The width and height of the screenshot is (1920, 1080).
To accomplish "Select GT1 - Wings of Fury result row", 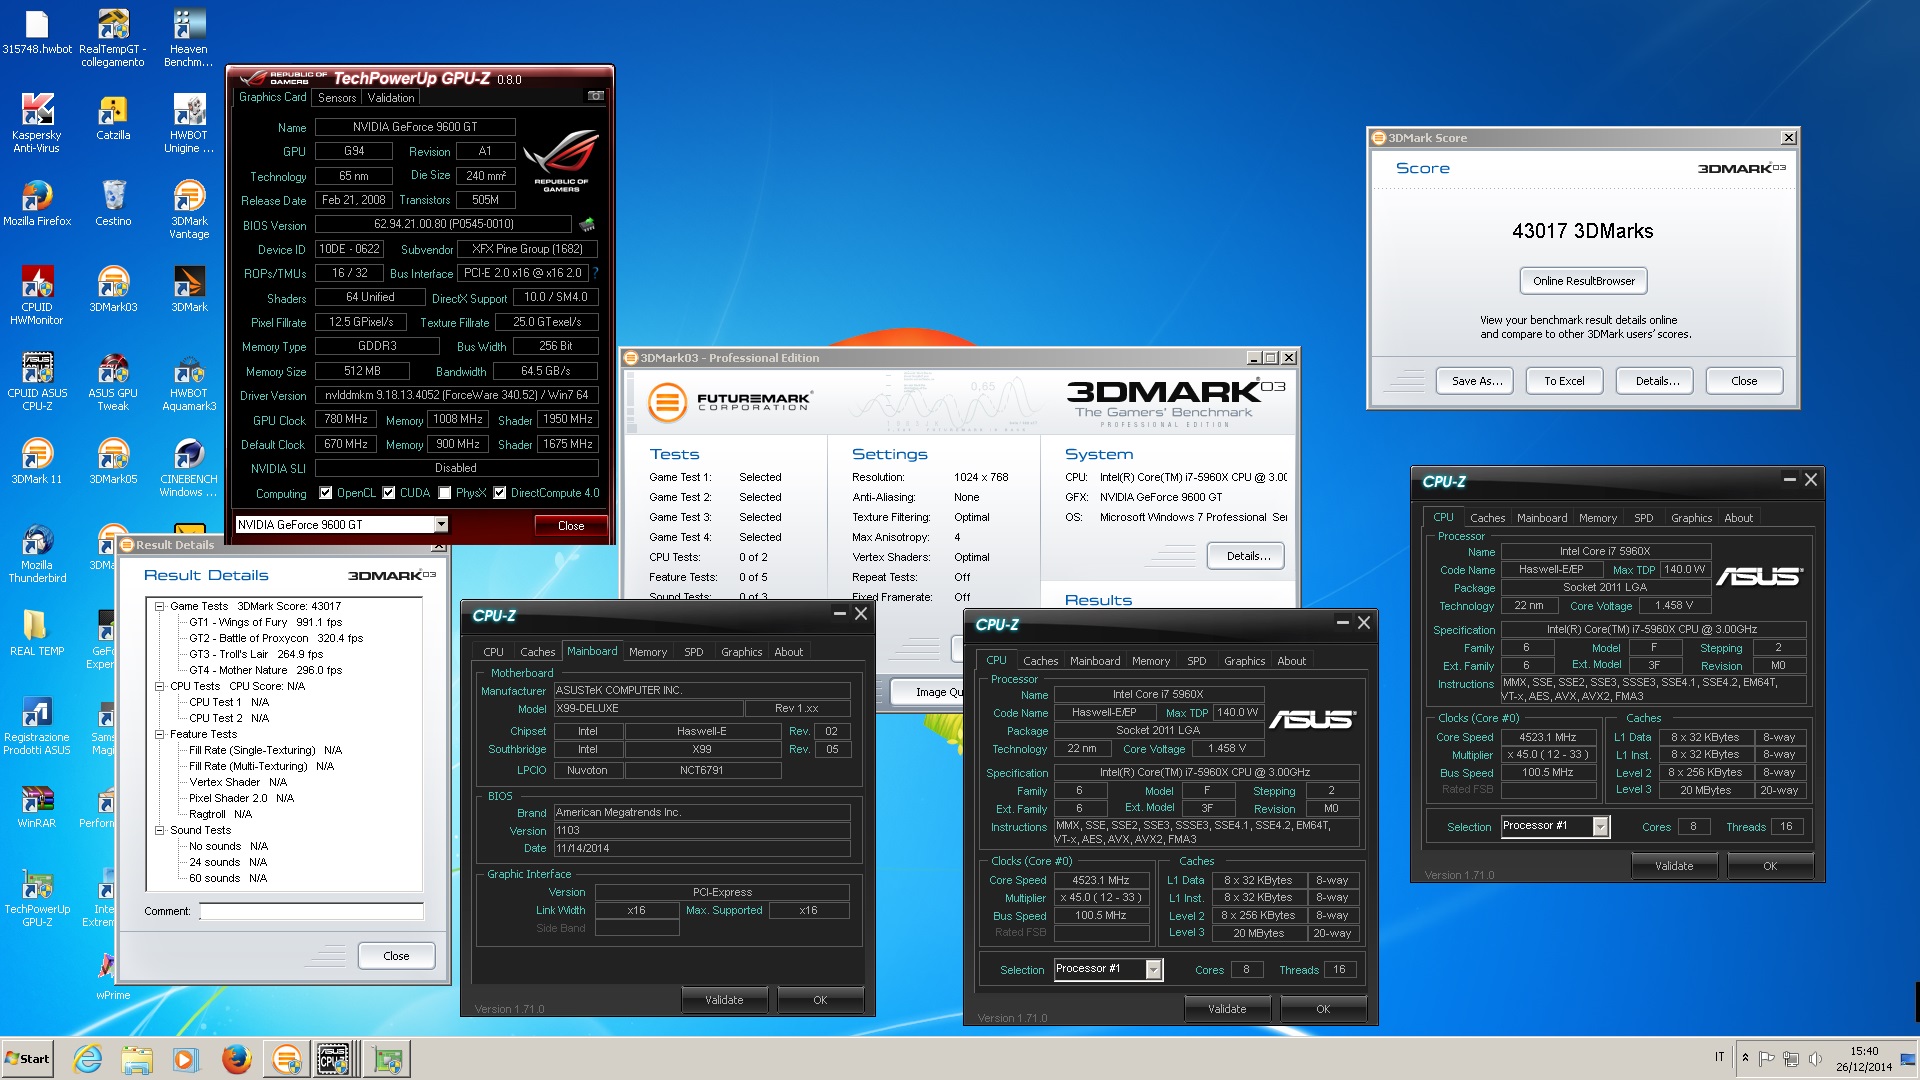I will (265, 622).
